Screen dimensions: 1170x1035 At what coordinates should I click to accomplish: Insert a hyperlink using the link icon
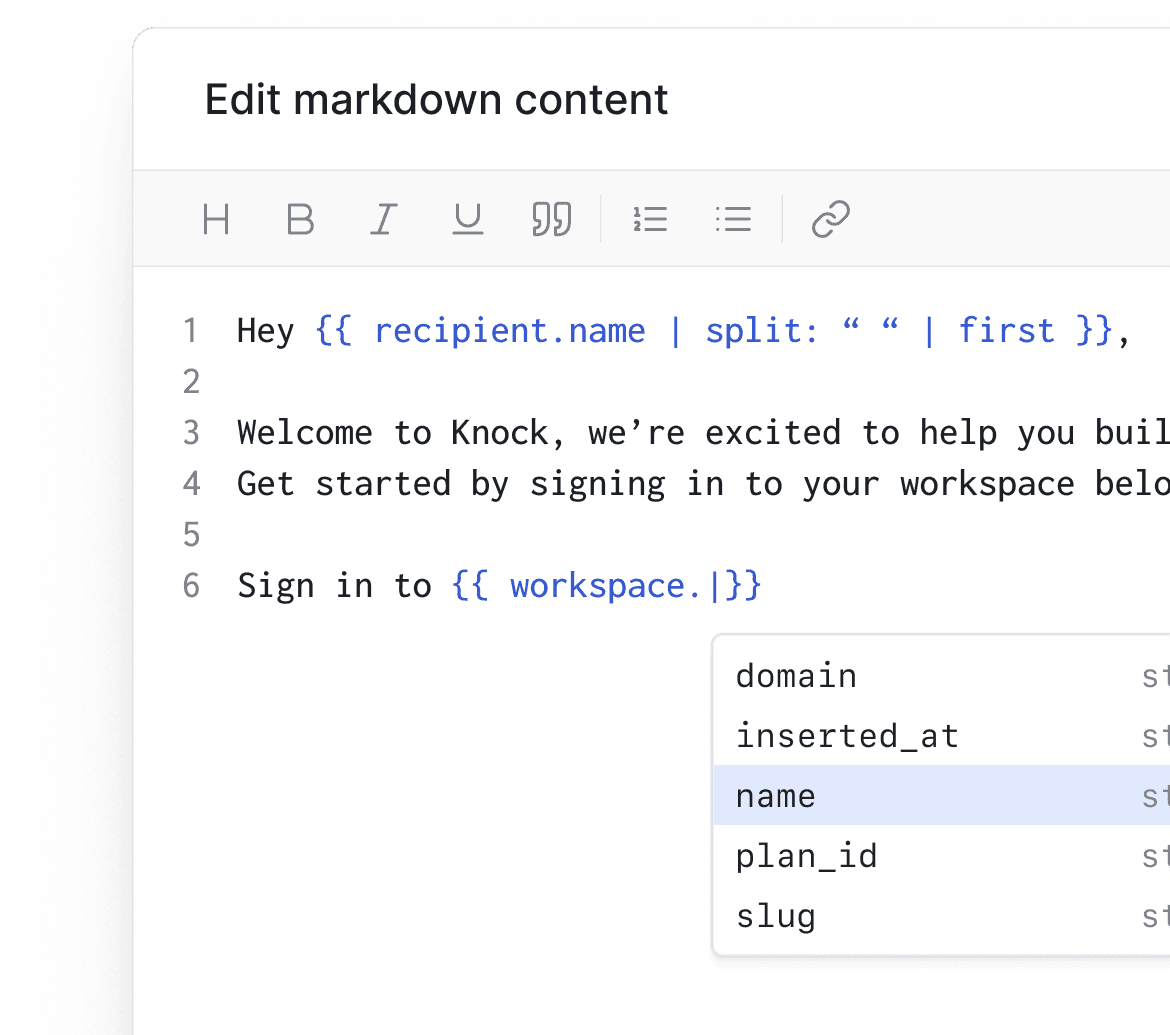(x=830, y=219)
